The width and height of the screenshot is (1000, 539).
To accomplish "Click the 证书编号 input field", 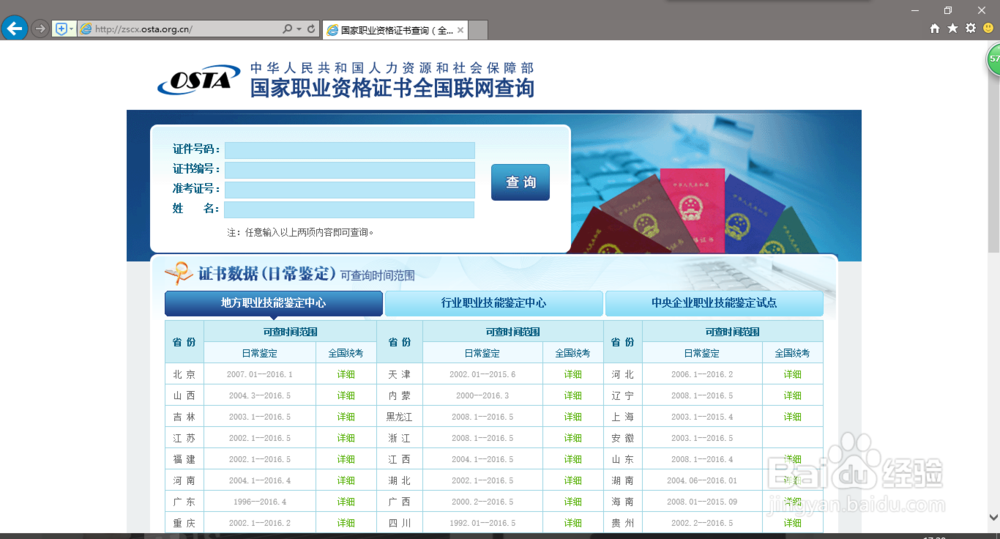I will [349, 170].
